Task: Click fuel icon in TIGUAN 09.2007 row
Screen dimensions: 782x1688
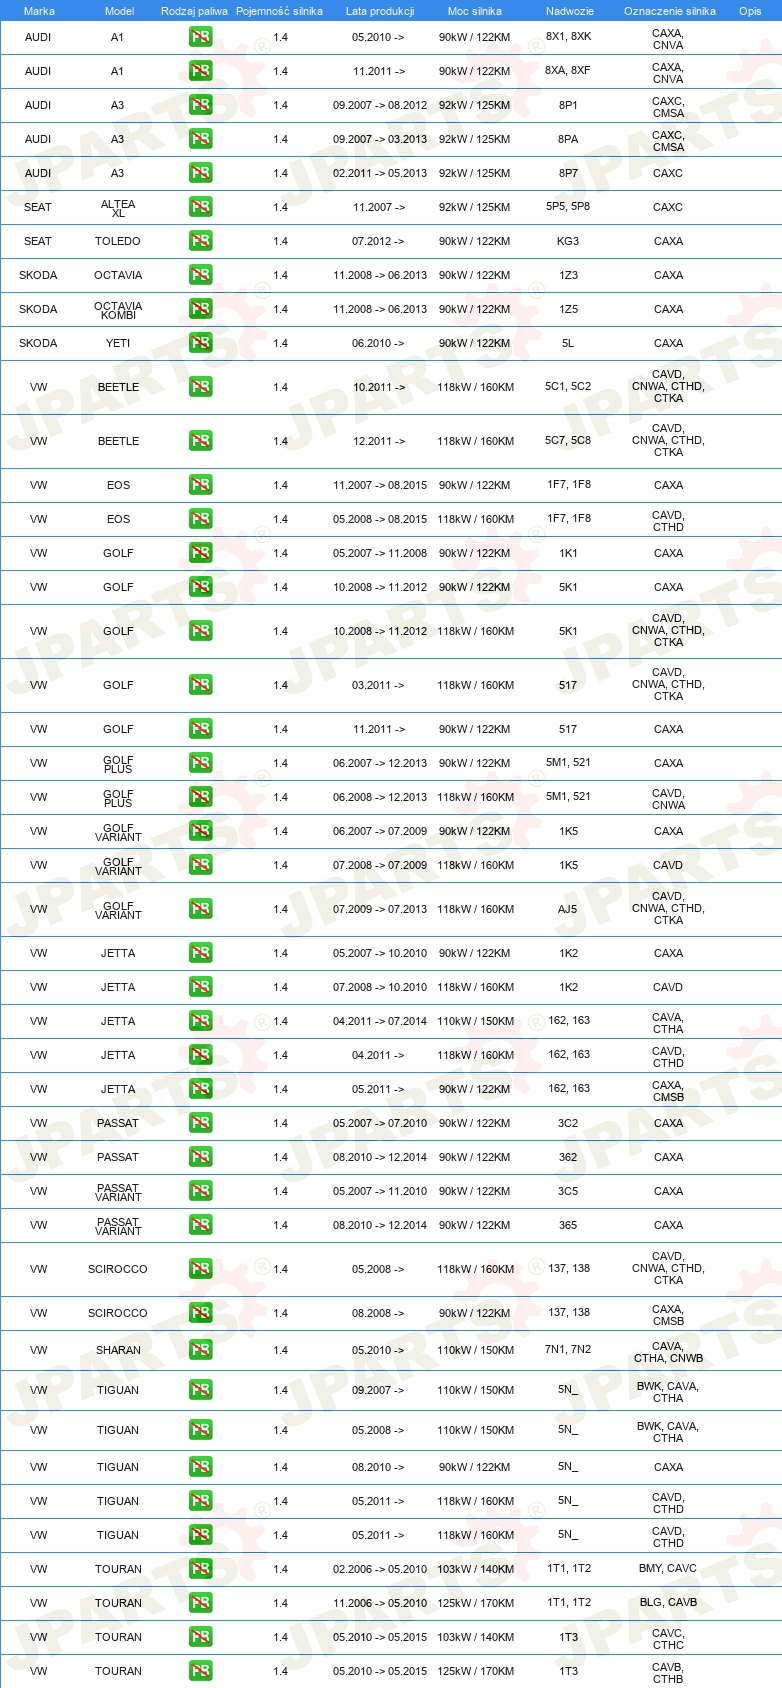Action: tap(200, 1390)
